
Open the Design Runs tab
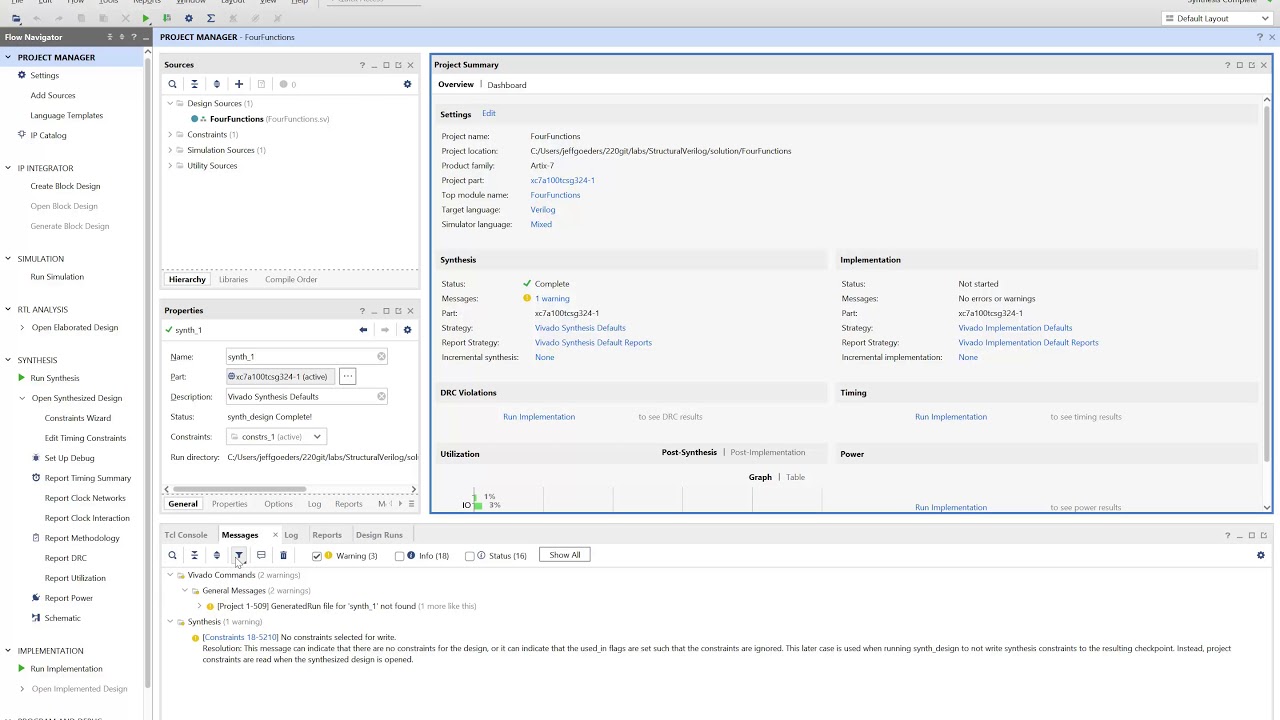click(x=379, y=535)
